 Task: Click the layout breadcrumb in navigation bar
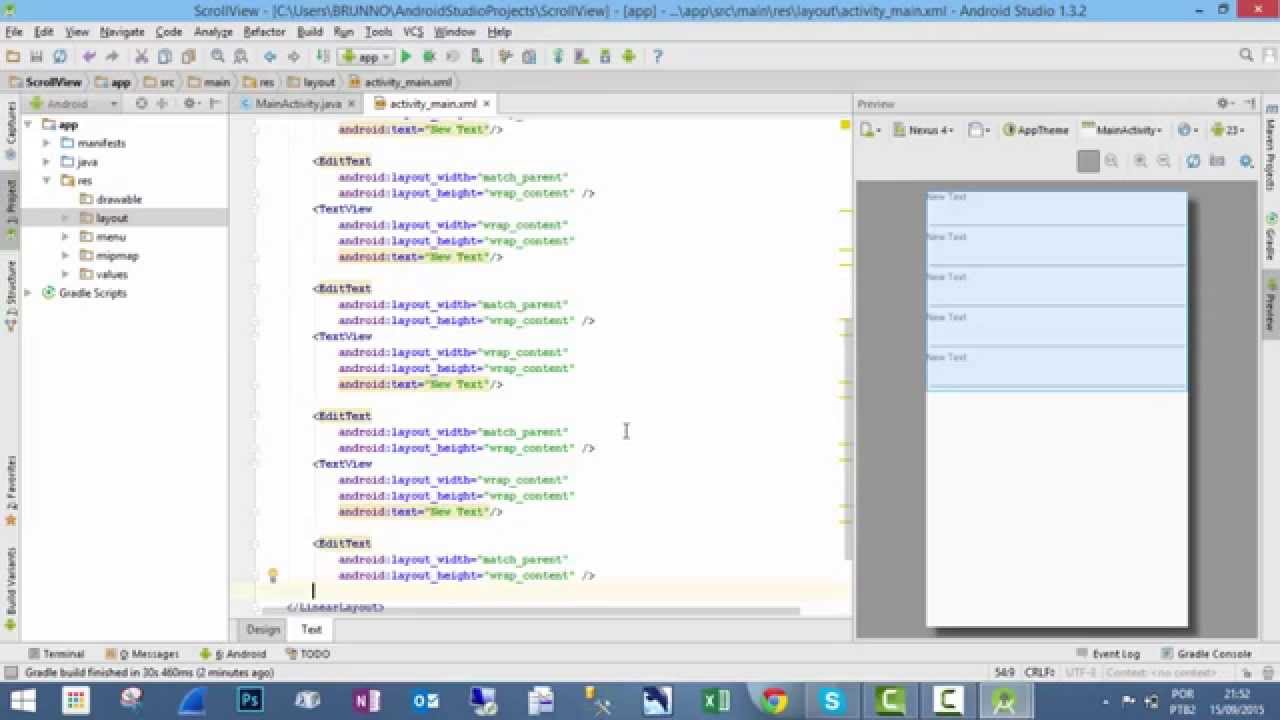312,82
